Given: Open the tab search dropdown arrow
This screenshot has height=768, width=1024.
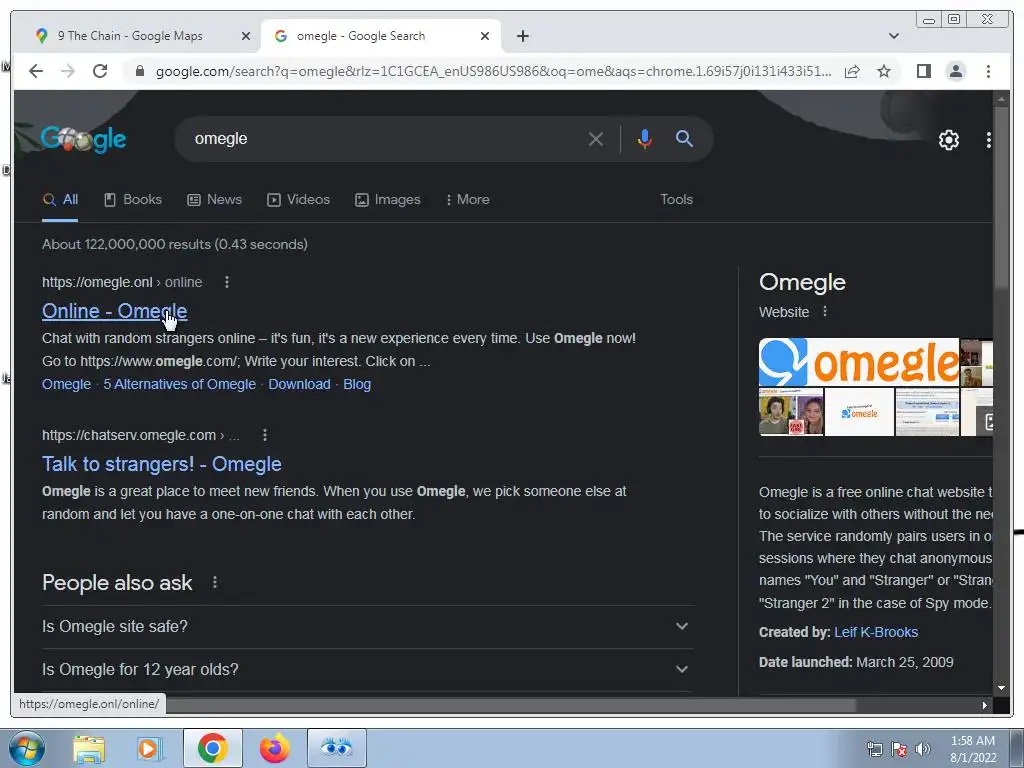Looking at the screenshot, I should pos(893,36).
